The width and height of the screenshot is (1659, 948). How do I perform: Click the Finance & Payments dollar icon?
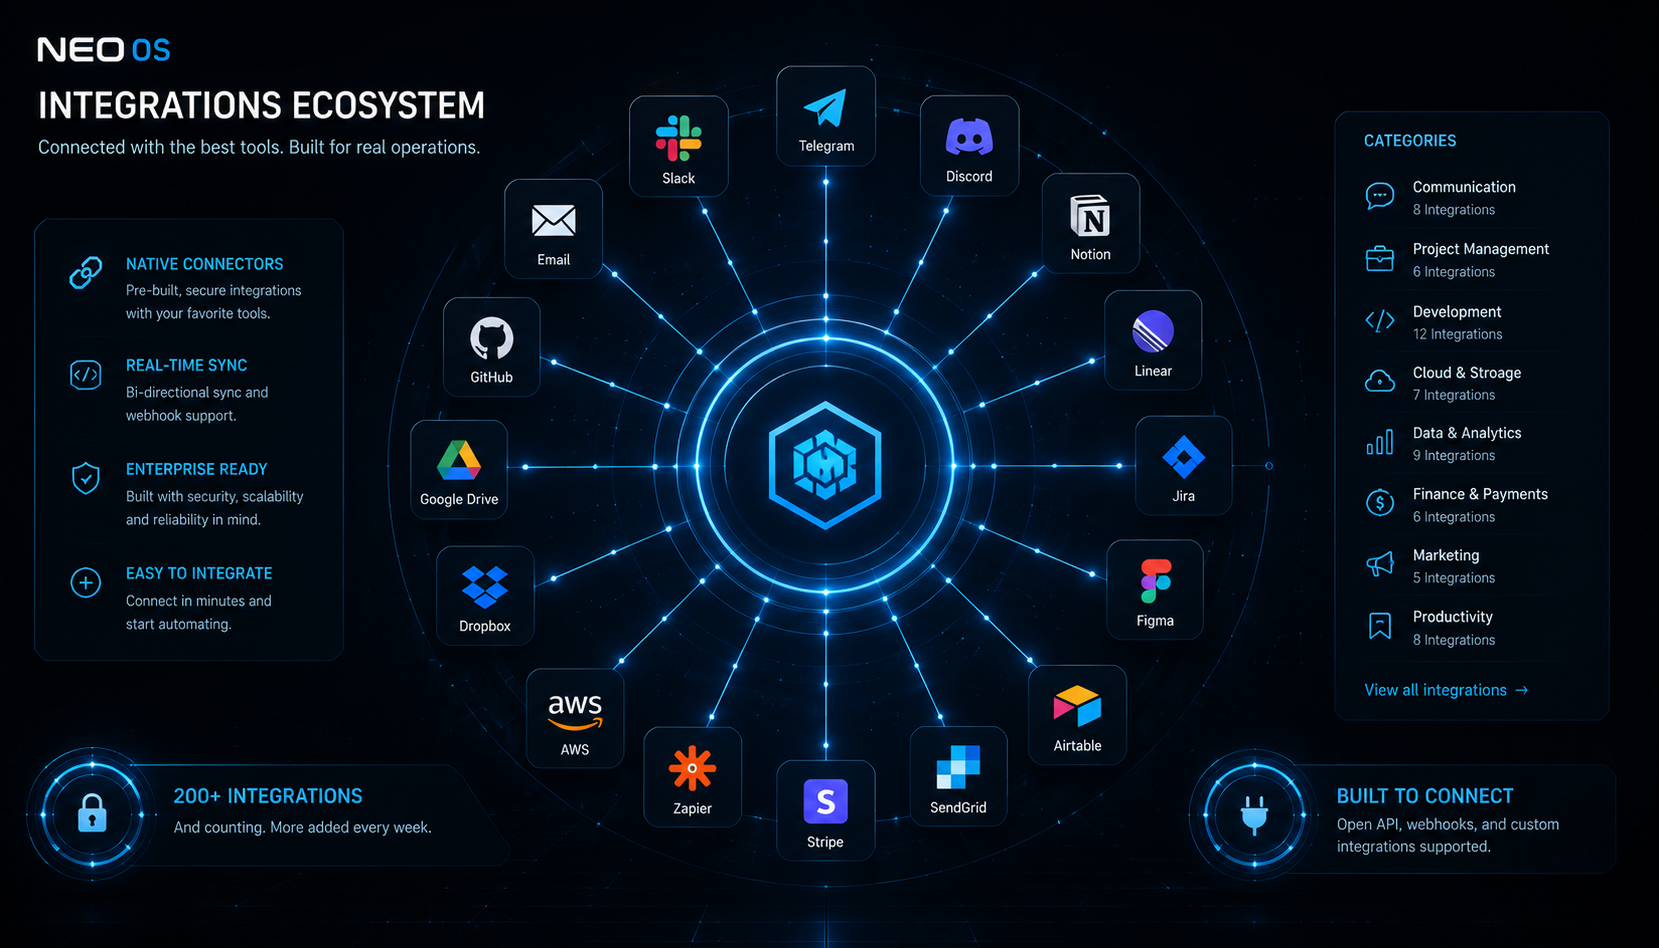point(1380,503)
